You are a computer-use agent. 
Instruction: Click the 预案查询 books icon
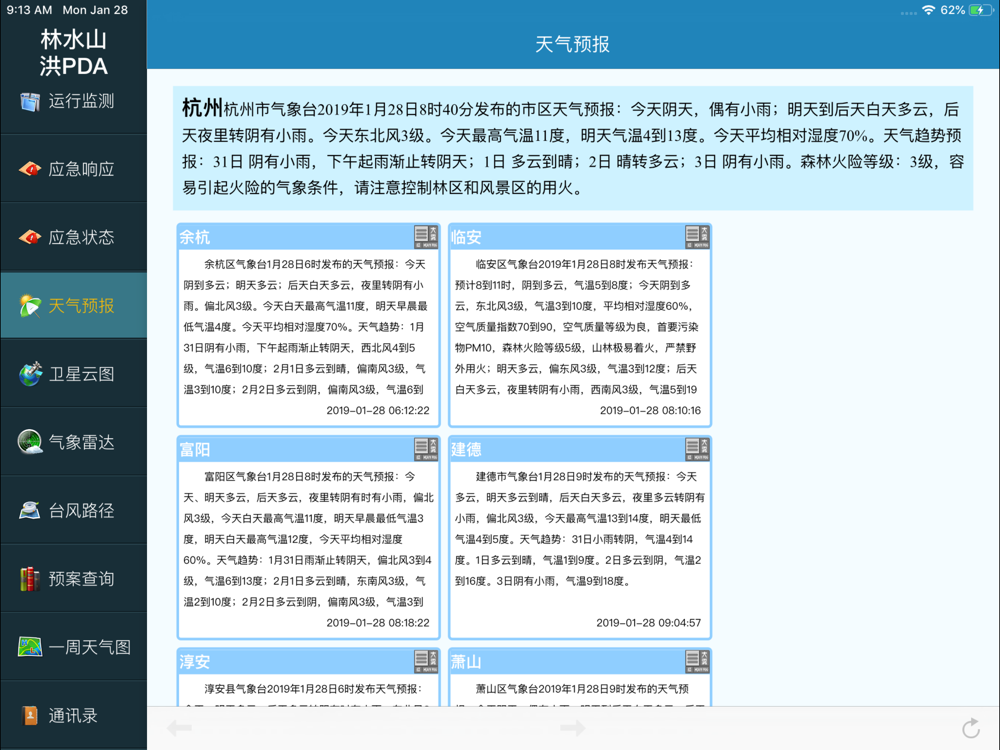point(29,579)
